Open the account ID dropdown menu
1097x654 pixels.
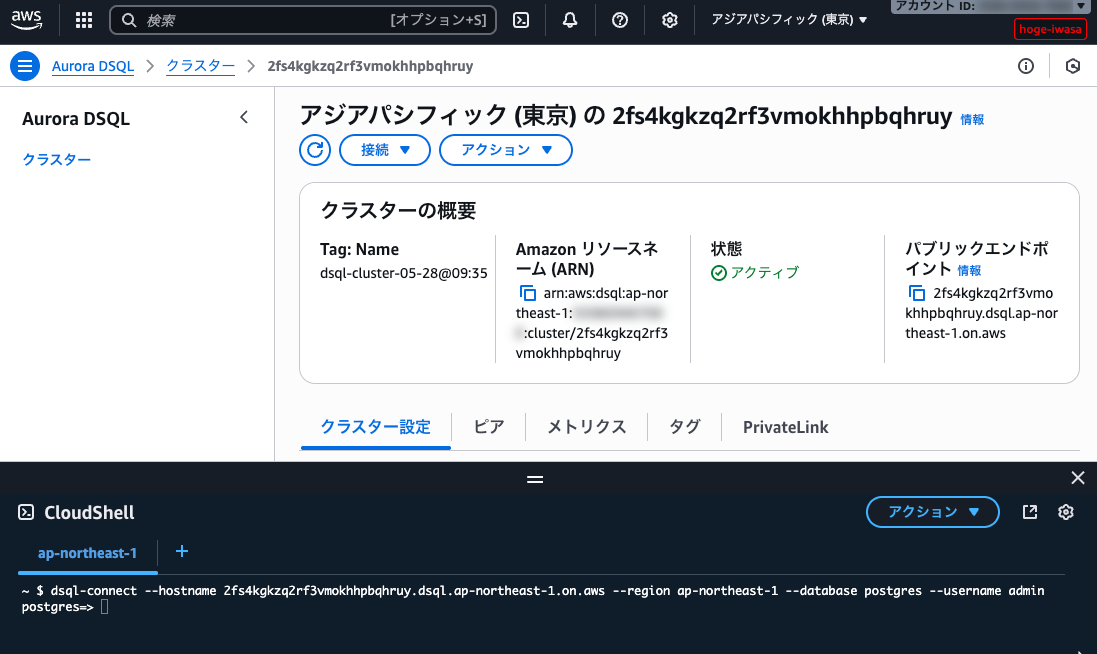pyautogui.click(x=991, y=6)
